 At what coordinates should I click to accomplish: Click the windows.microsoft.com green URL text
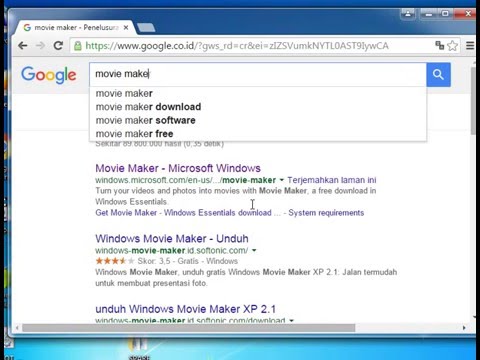(185, 180)
